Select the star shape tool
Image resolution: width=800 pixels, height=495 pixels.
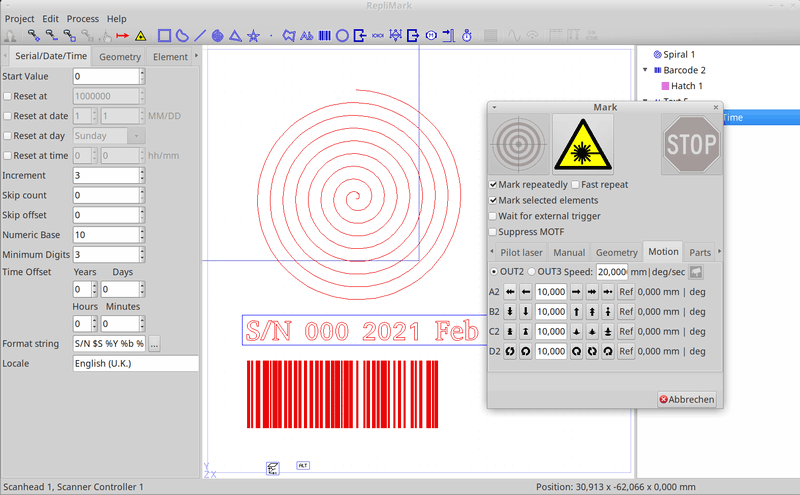pos(253,36)
